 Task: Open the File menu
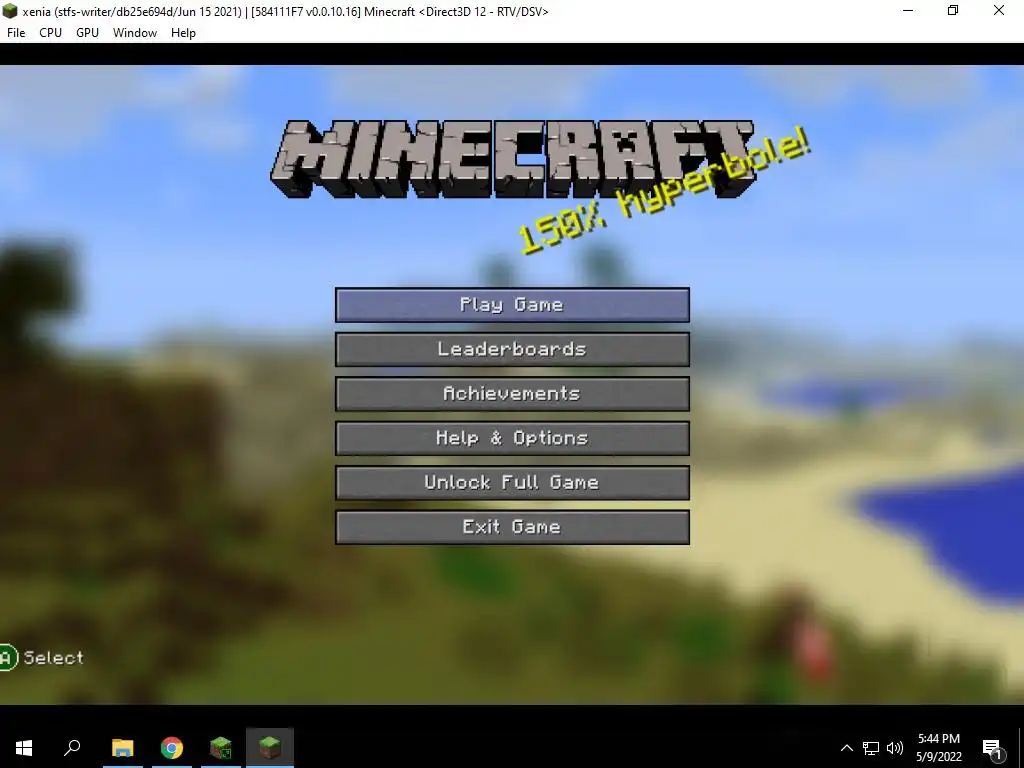point(16,33)
